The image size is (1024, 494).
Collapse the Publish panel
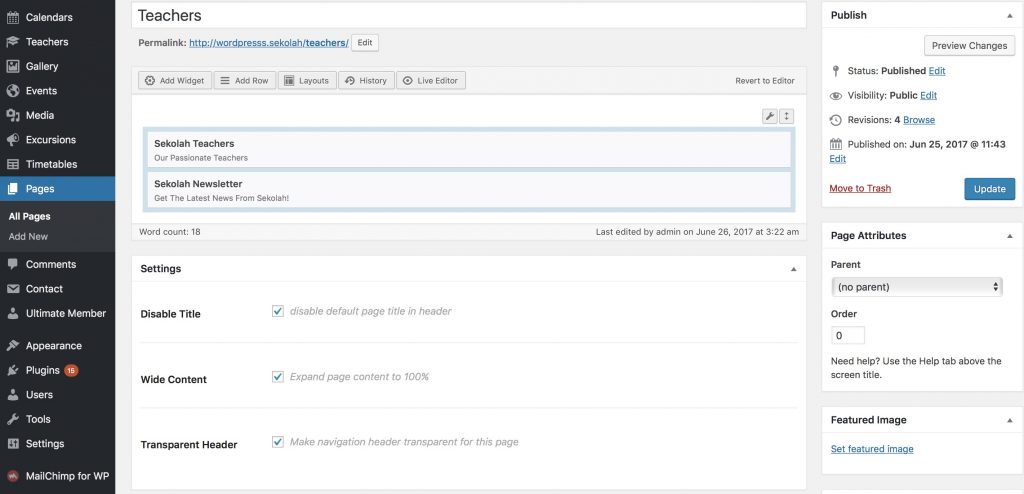[1010, 15]
